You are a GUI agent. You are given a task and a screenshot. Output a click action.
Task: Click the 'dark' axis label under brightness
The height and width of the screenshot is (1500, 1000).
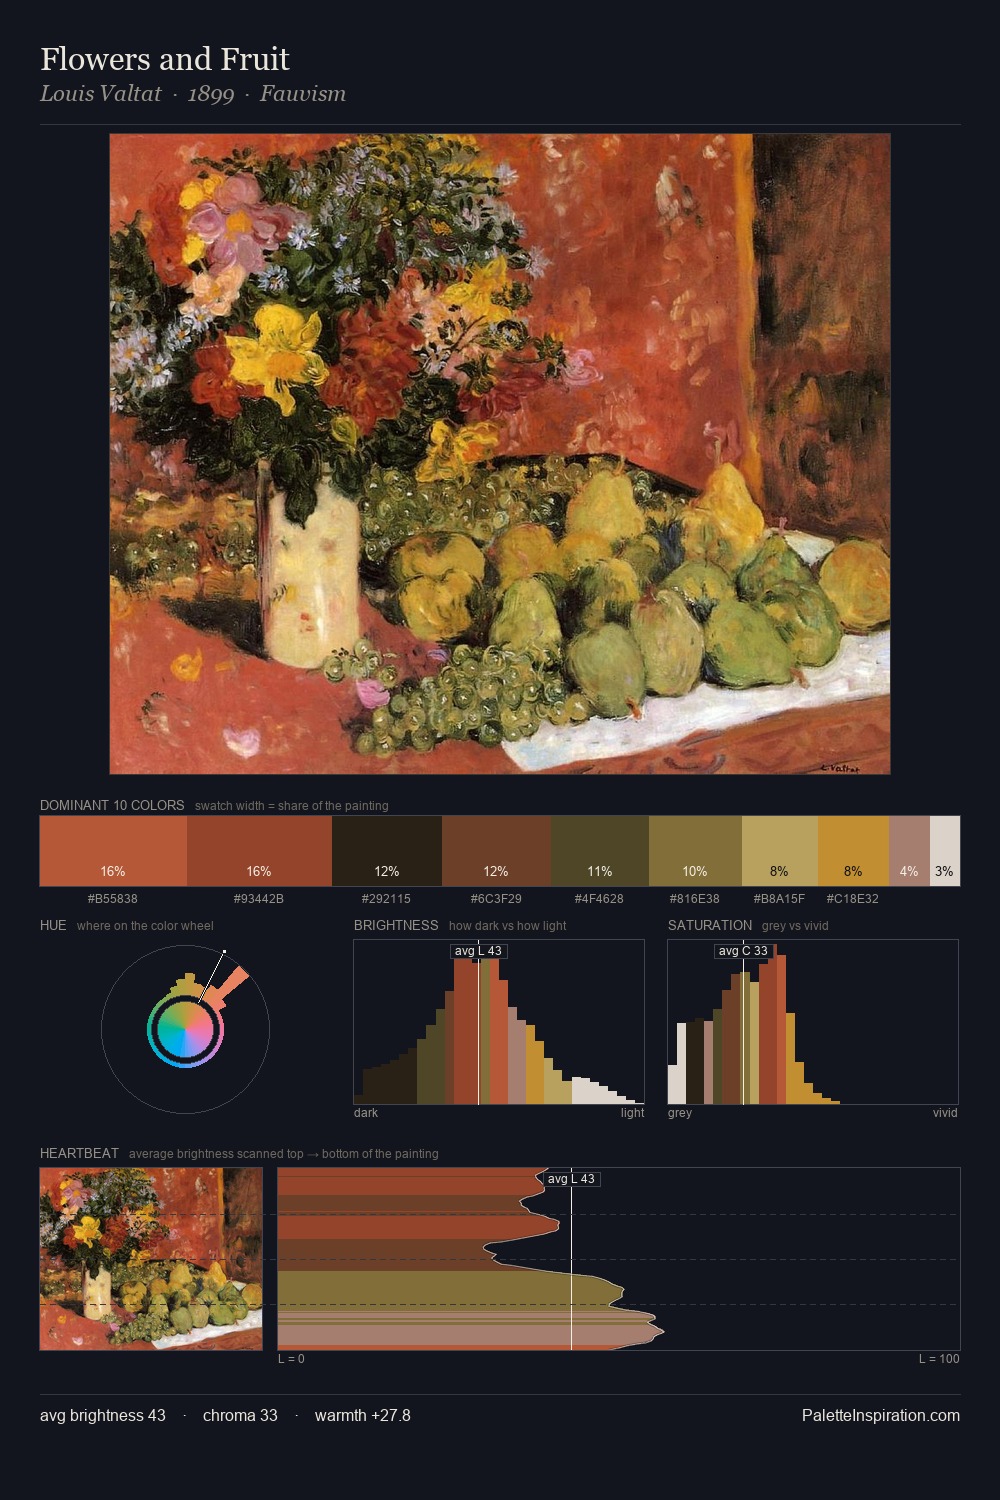coord(366,1112)
